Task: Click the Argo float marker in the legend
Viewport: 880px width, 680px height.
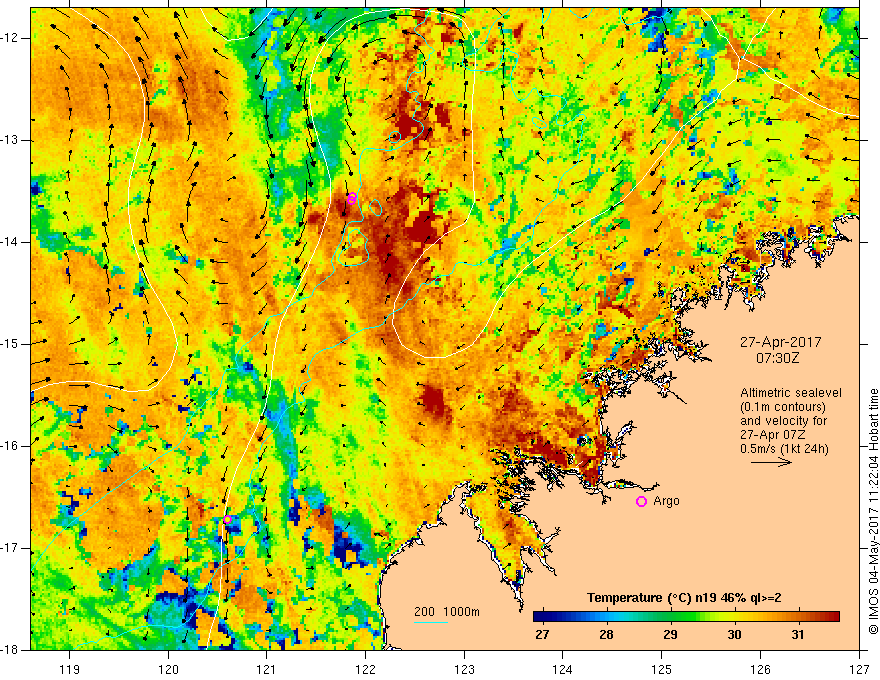Action: click(641, 502)
